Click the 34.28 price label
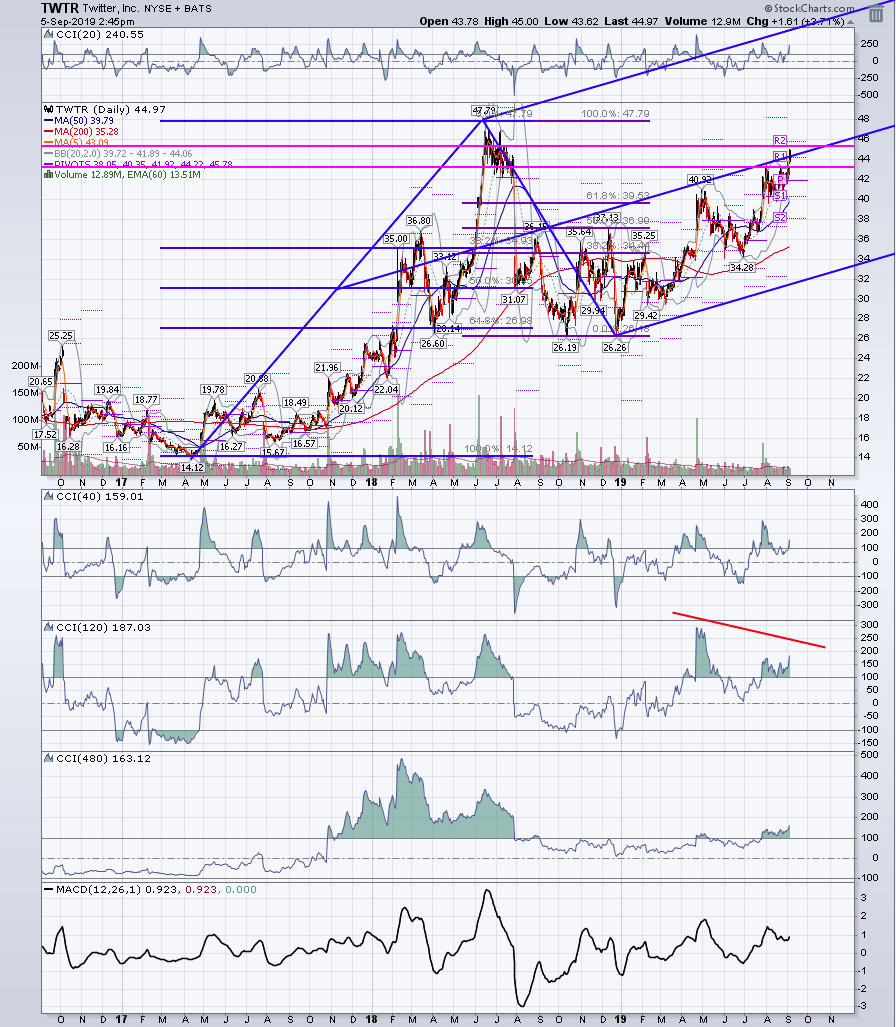This screenshot has height=1027, width=896. [742, 267]
